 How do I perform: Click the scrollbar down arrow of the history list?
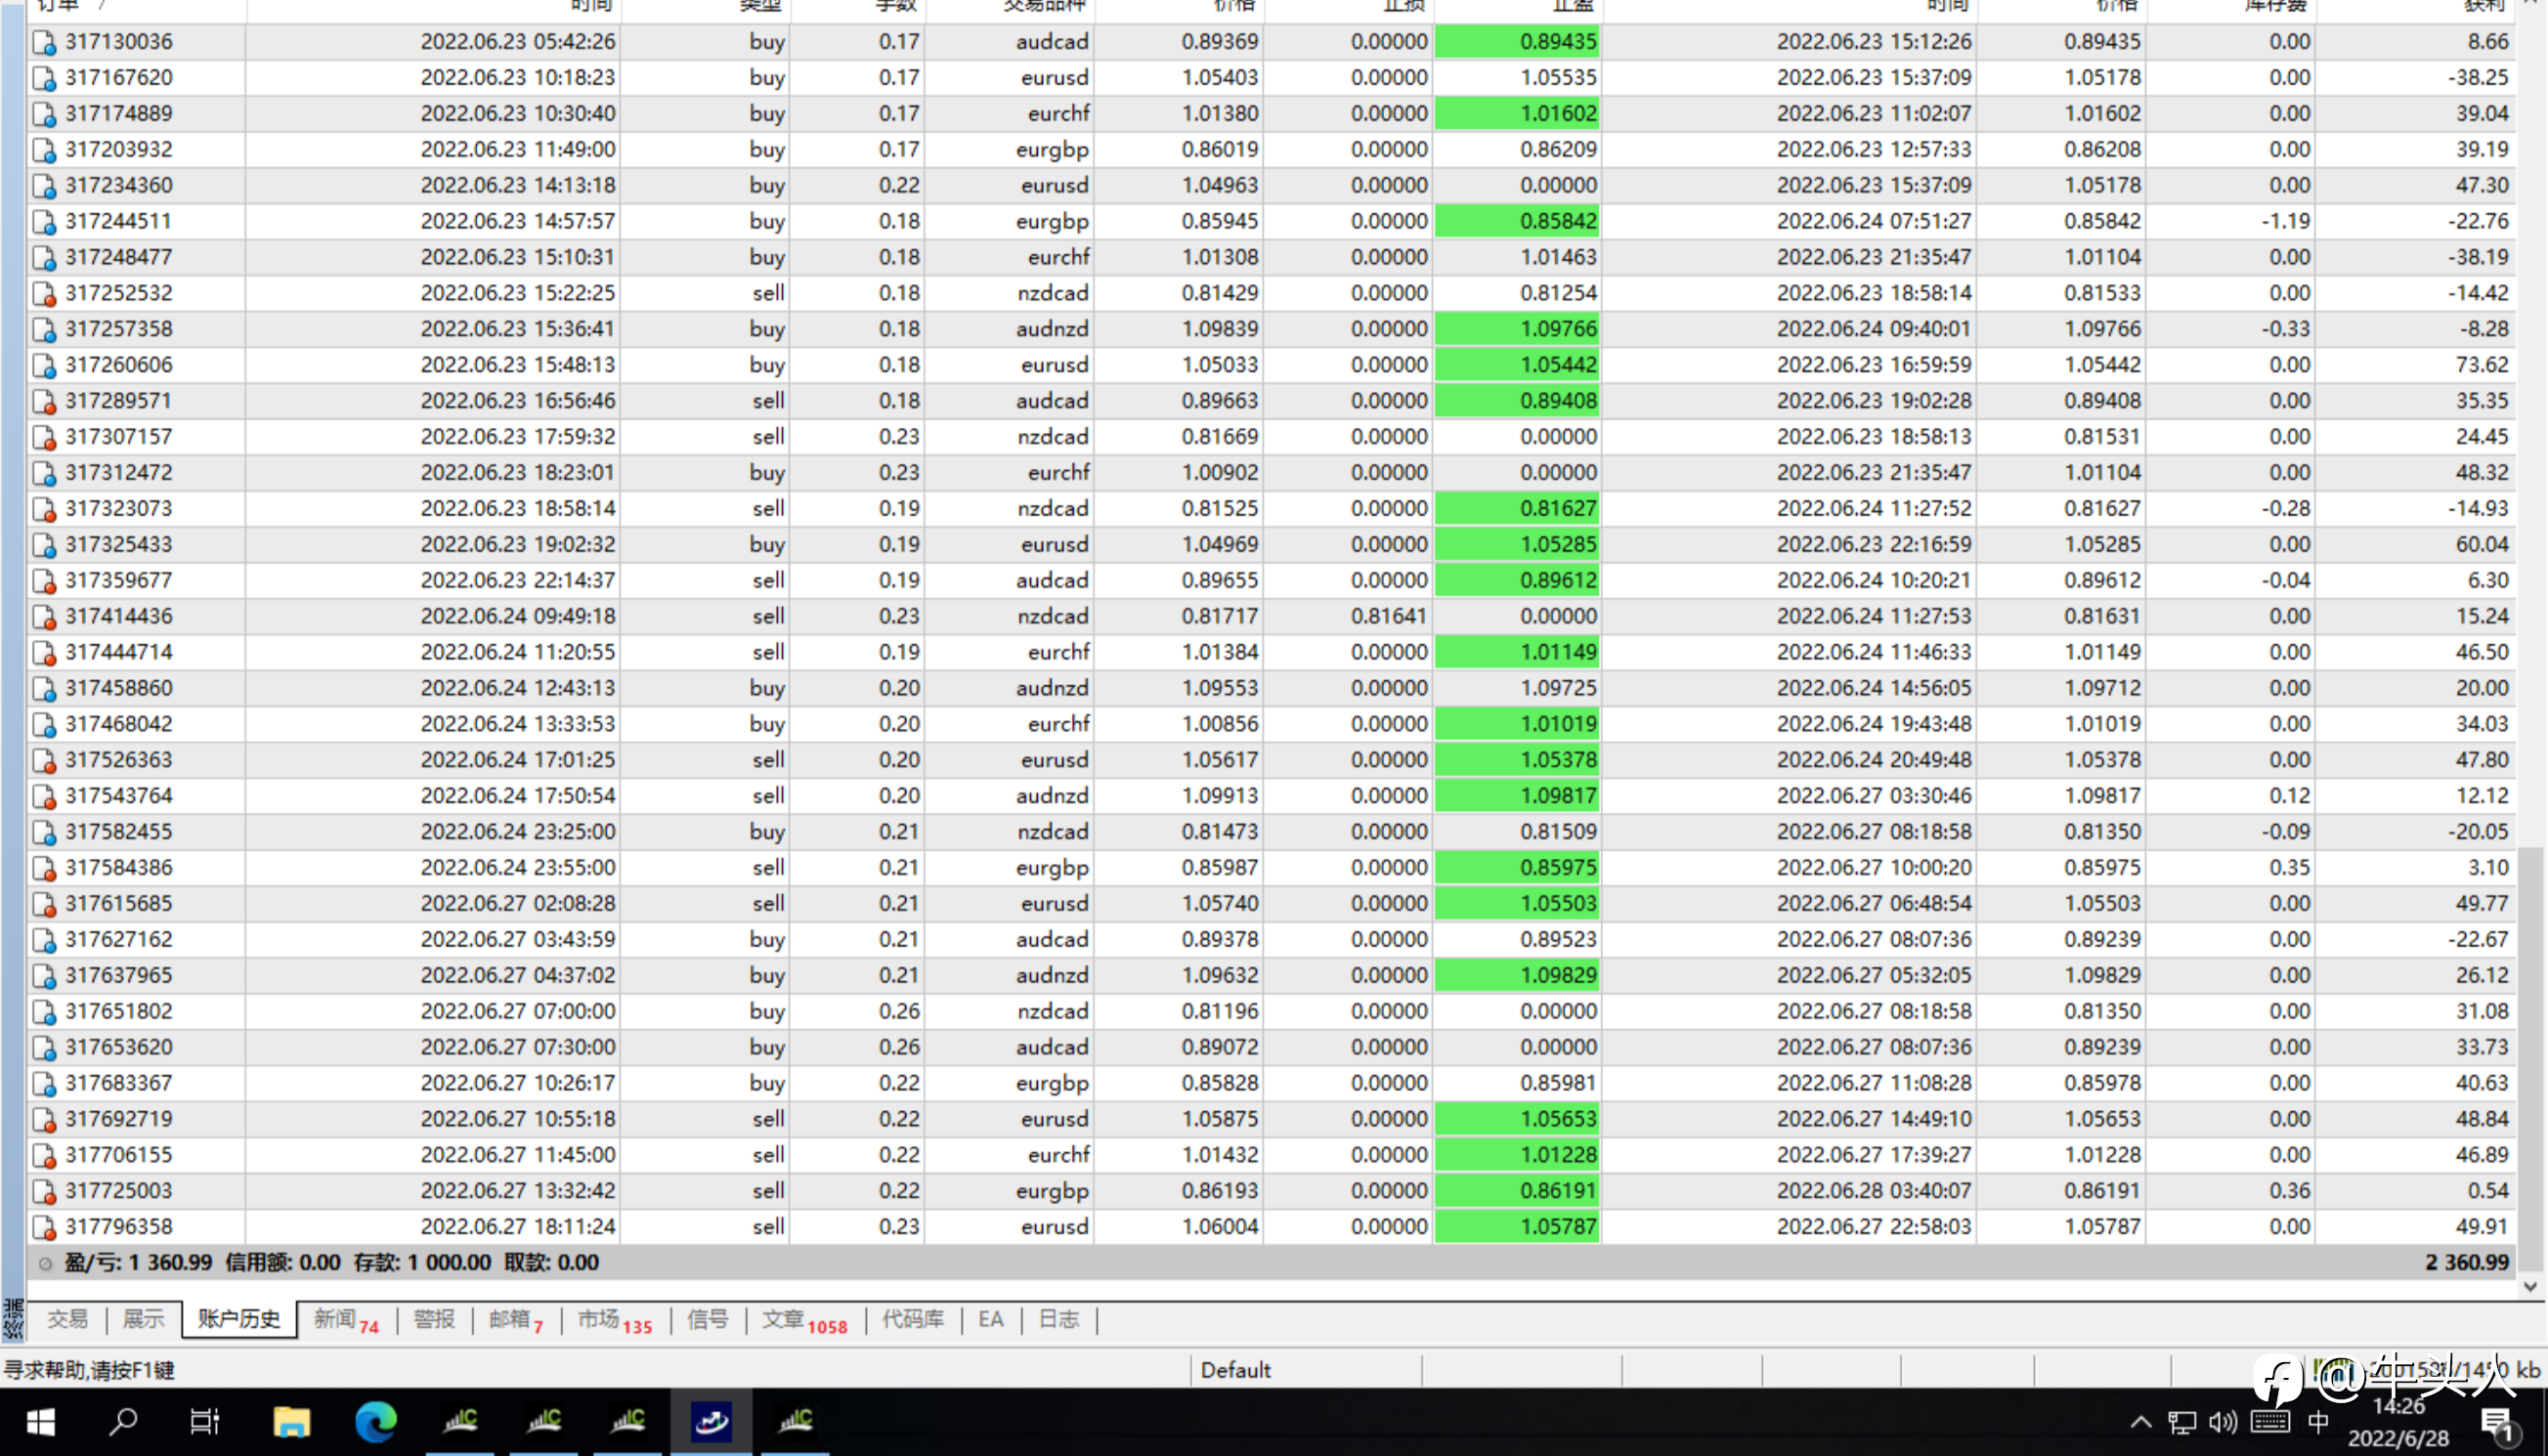(2531, 1288)
